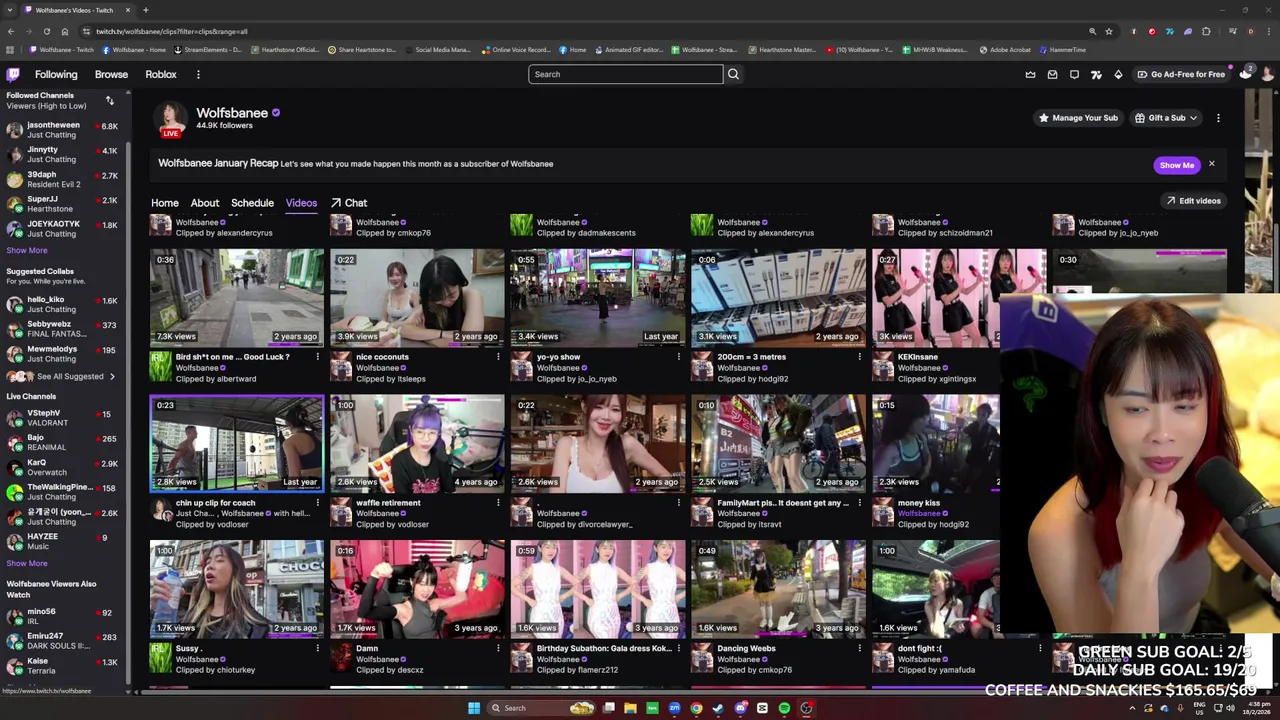The height and width of the screenshot is (720, 1280).
Task: Open the Windows Start menu
Action: [474, 708]
